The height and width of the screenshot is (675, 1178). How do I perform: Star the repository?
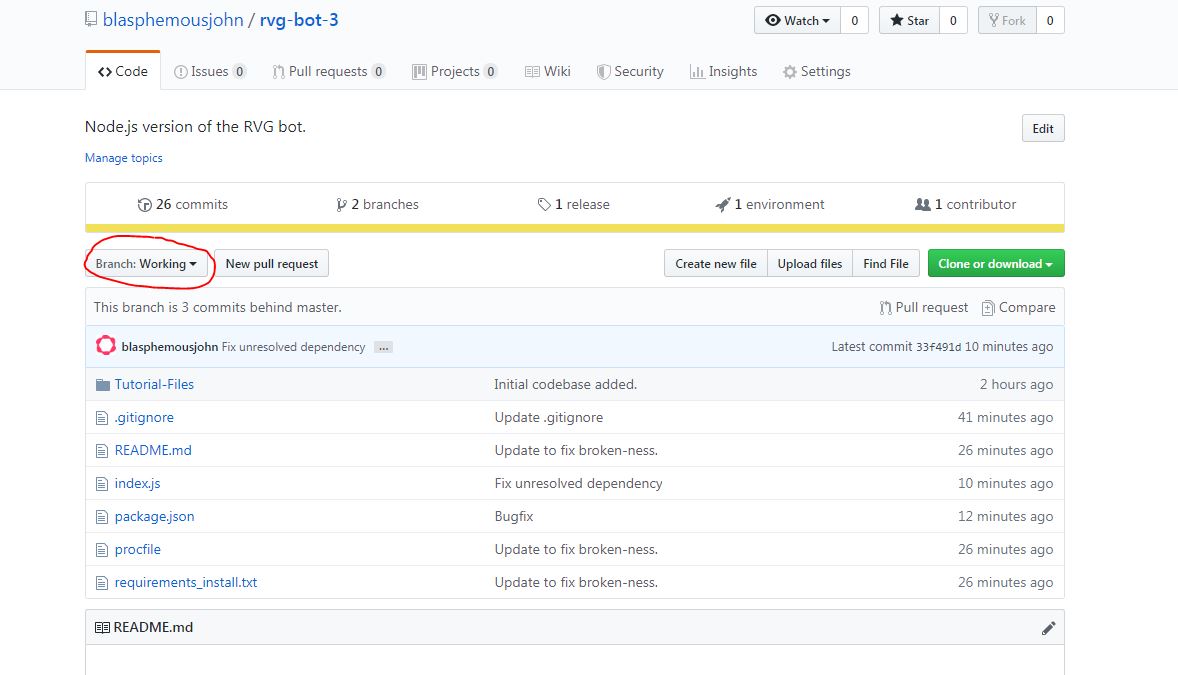pyautogui.click(x=909, y=20)
